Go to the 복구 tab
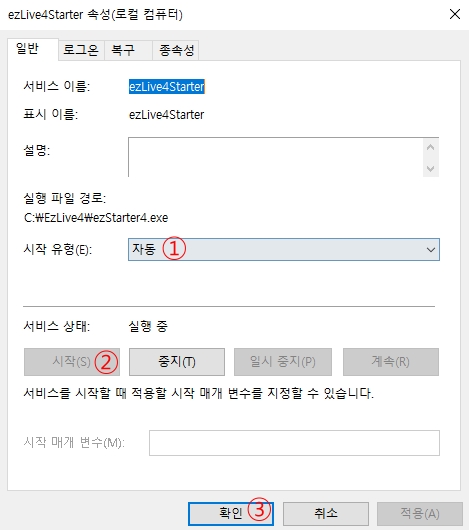 [x=128, y=50]
